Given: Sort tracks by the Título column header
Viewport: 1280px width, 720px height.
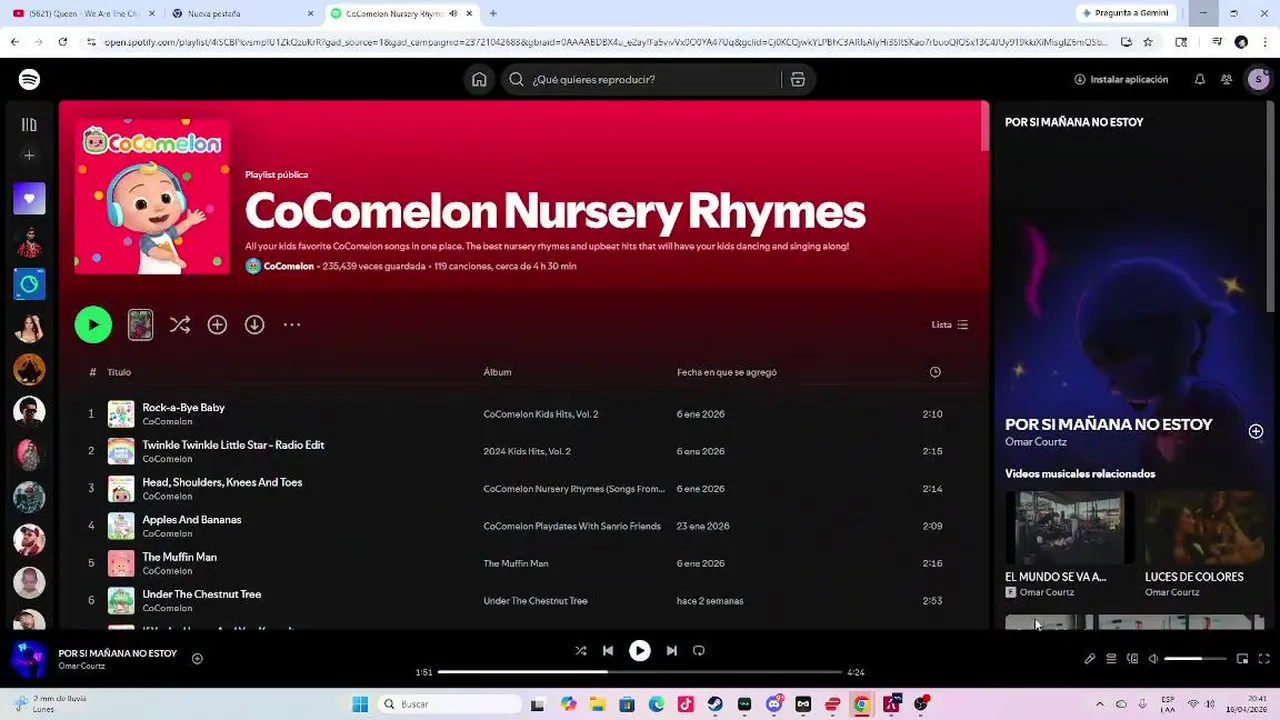Looking at the screenshot, I should coord(119,372).
